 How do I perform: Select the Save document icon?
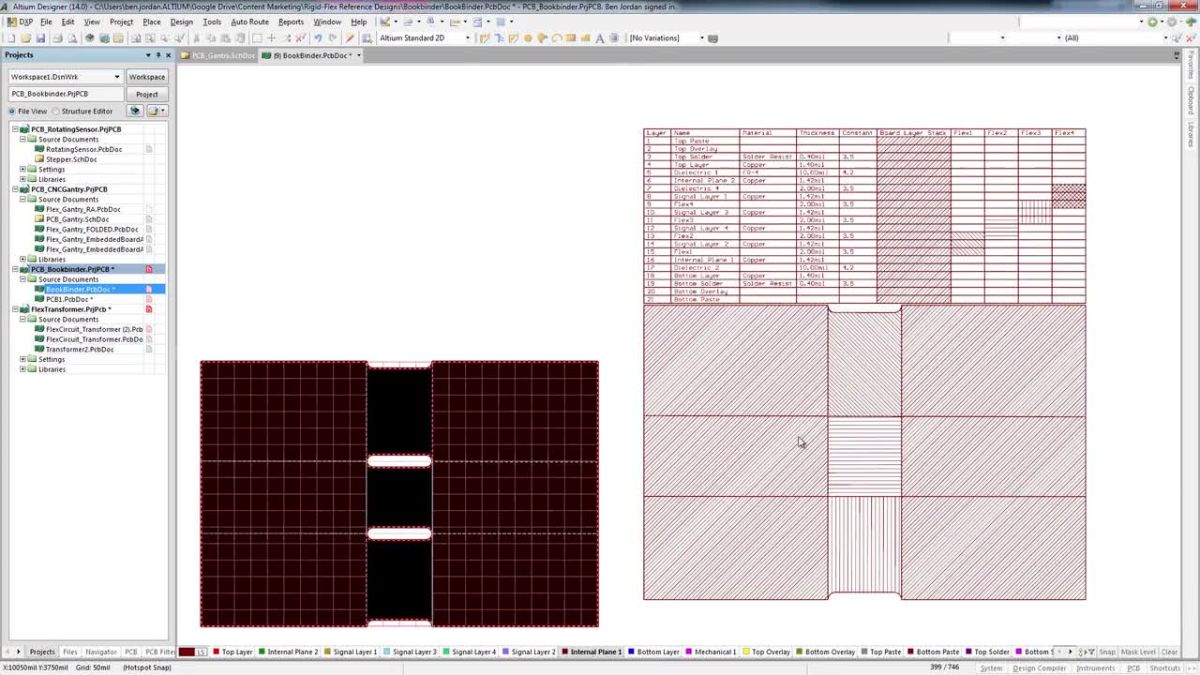click(41, 37)
